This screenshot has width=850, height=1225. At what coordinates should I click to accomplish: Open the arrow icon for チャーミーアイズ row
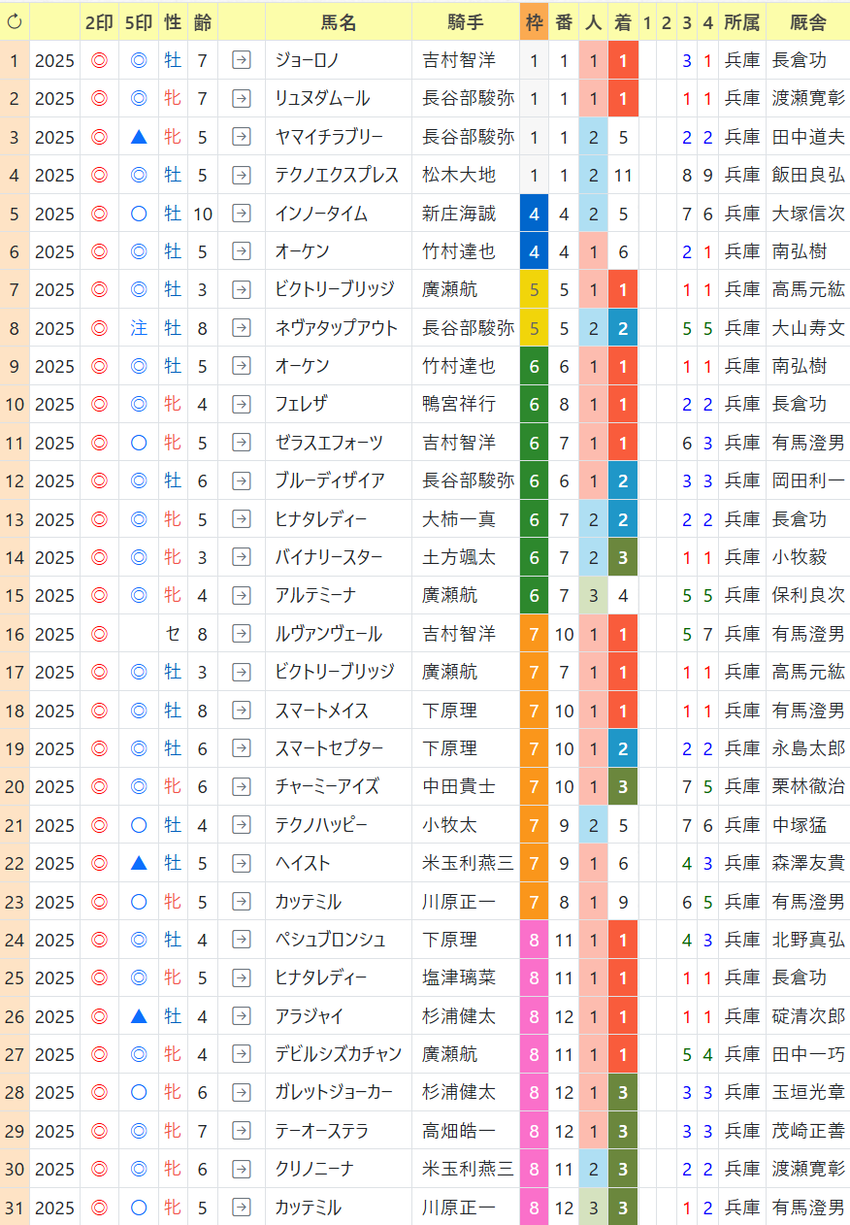[x=241, y=787]
